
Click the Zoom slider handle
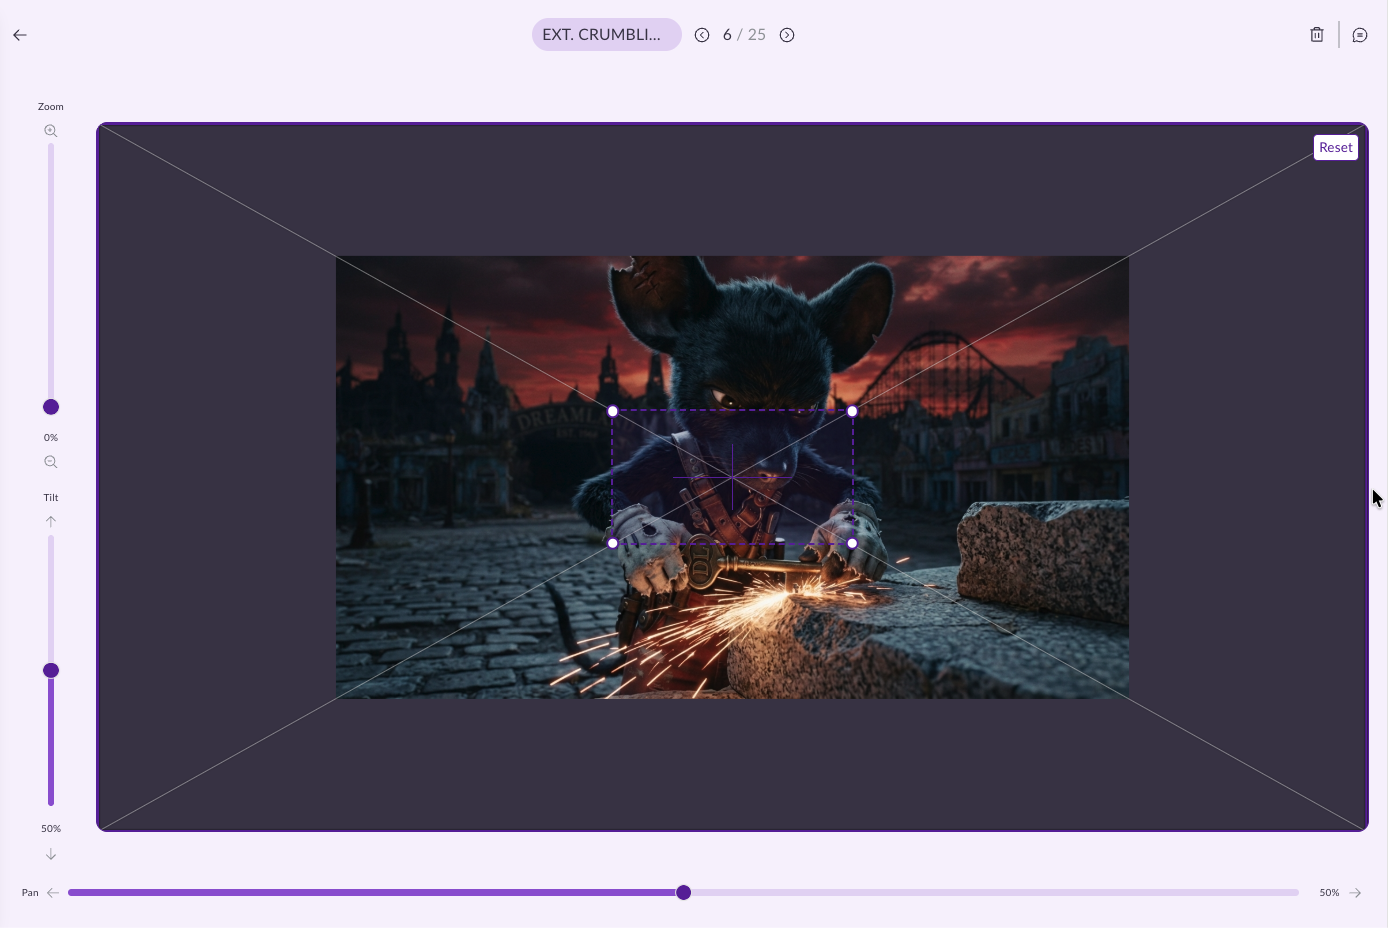pyautogui.click(x=51, y=407)
